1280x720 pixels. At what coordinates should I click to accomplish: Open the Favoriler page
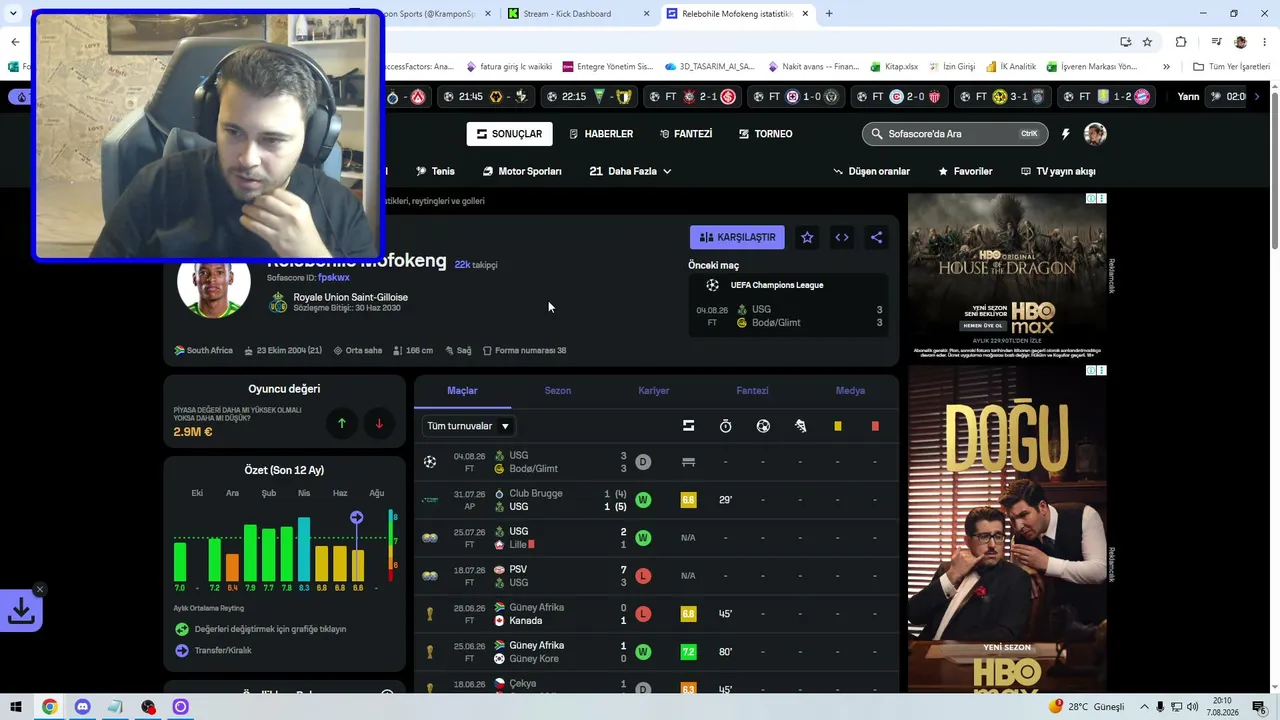[965, 171]
